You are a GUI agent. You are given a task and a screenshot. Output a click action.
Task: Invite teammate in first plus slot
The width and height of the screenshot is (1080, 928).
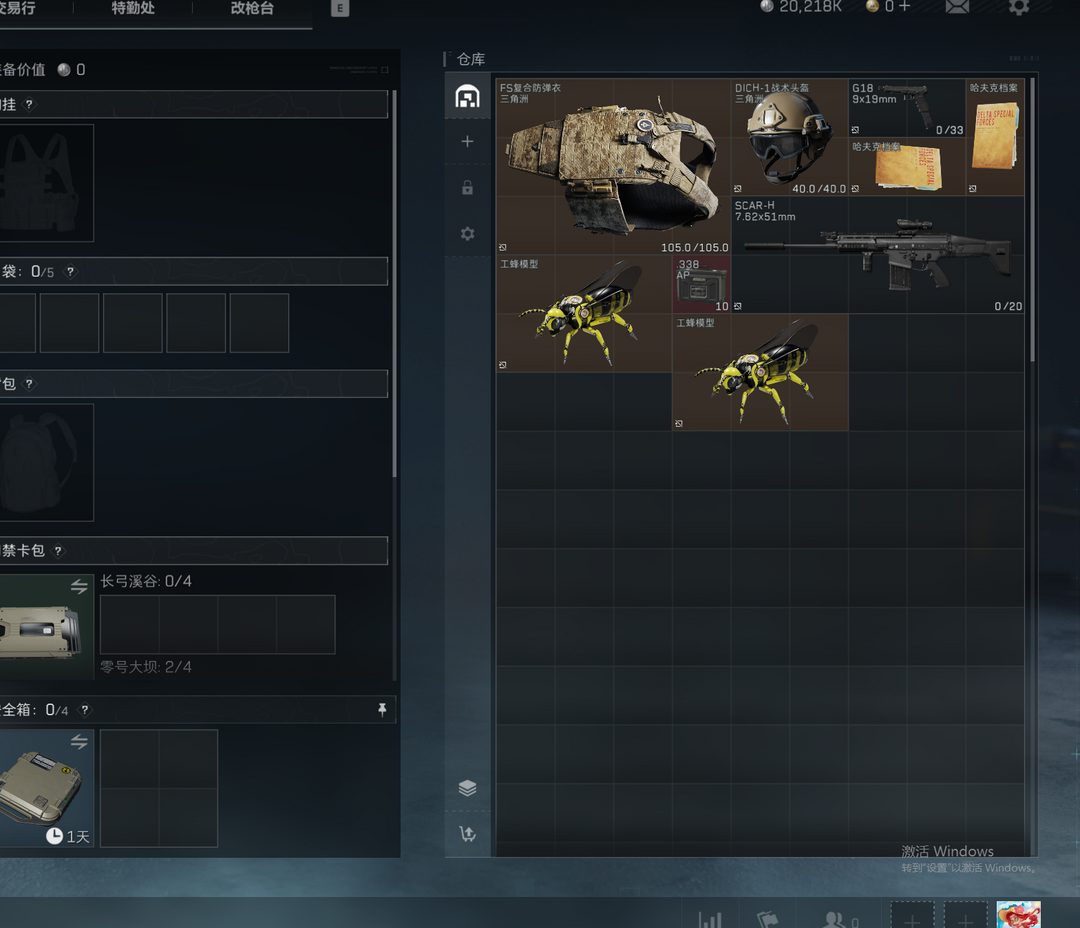(x=913, y=916)
